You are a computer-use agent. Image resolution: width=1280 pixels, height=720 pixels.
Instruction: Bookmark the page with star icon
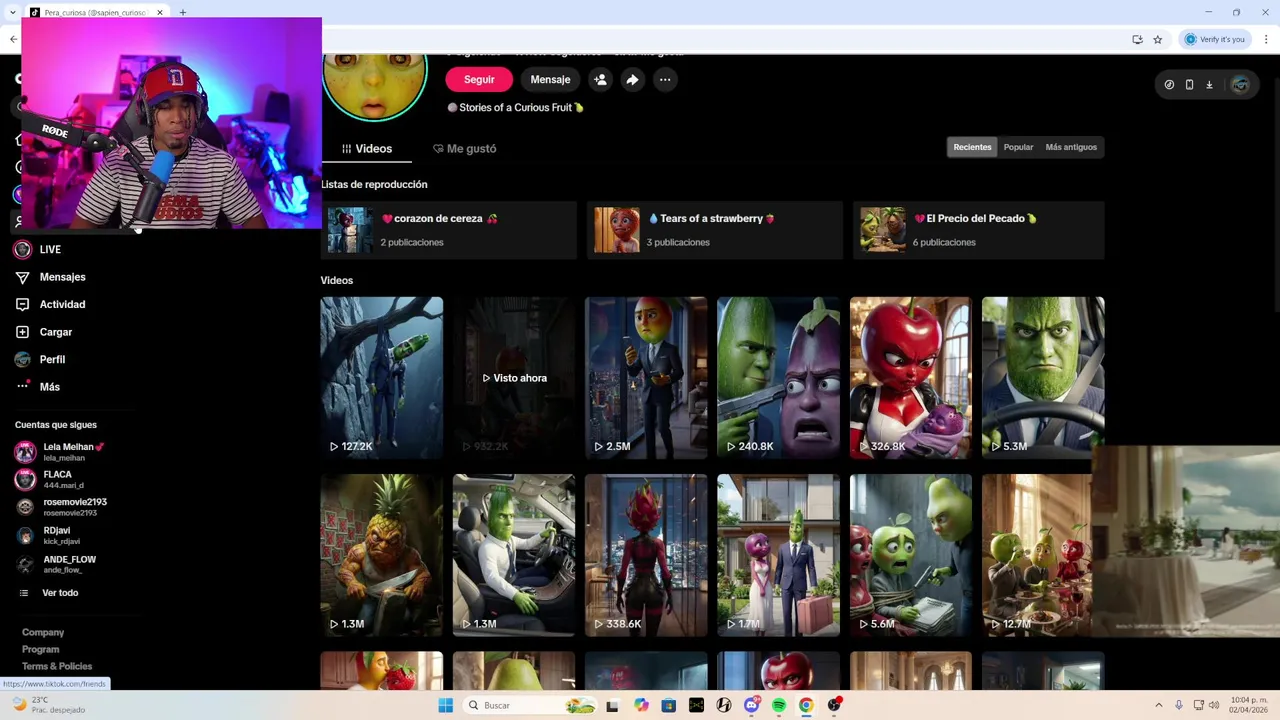point(1158,39)
